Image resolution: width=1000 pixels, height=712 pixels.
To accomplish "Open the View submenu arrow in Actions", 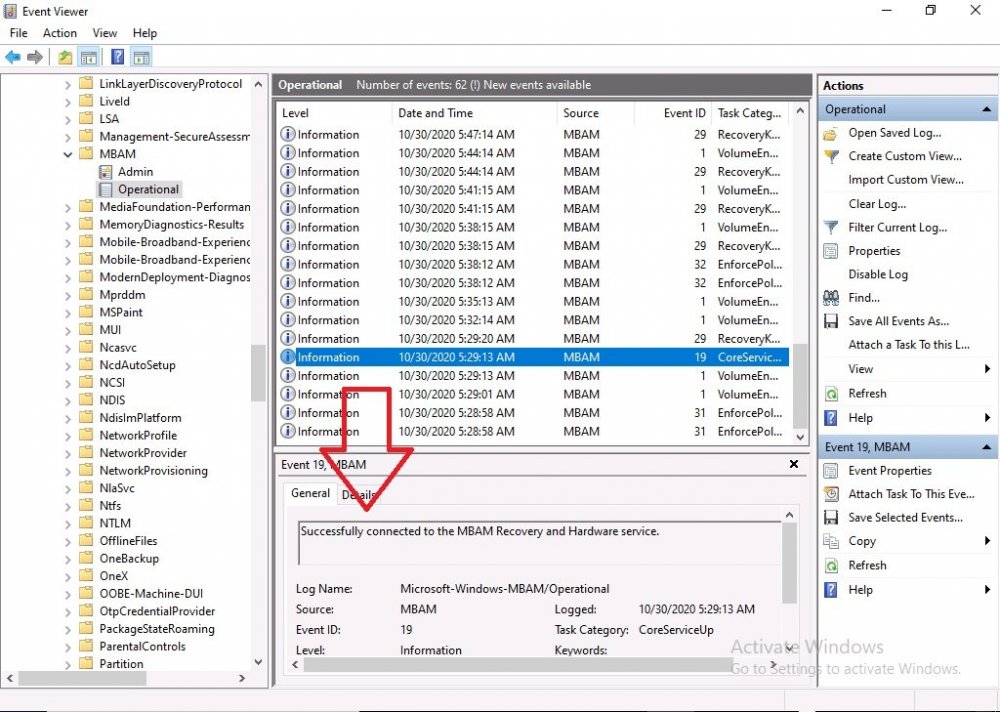I will coord(987,369).
